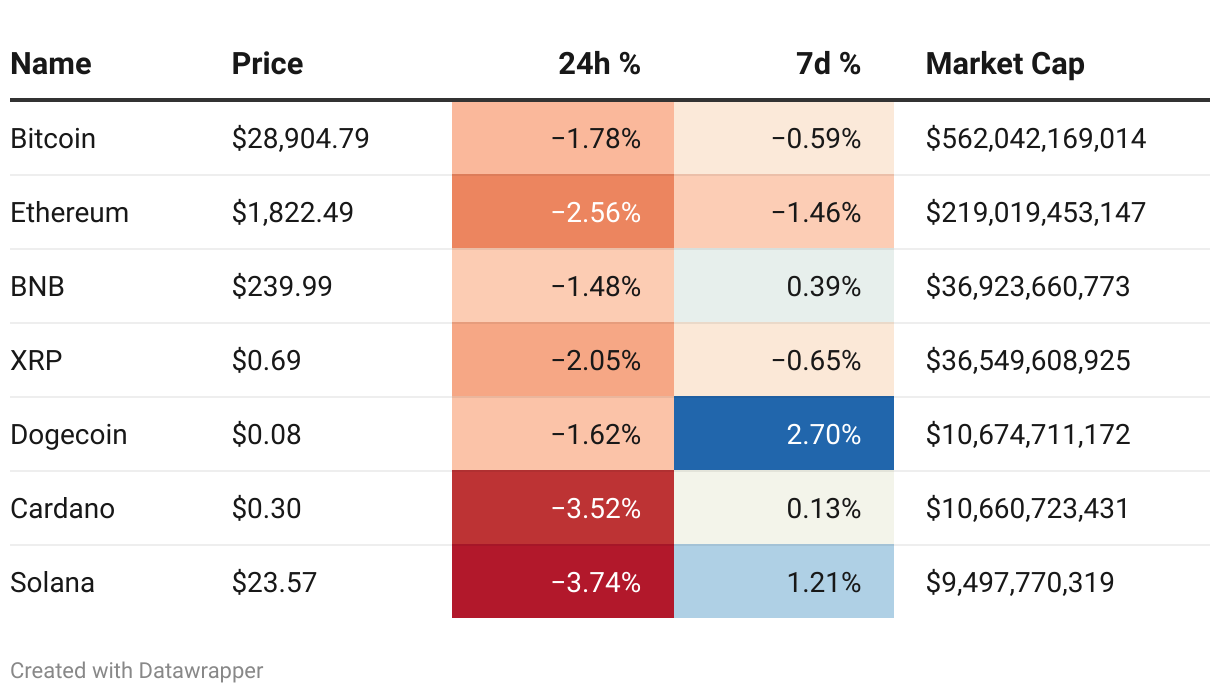The height and width of the screenshot is (694, 1220).
Task: Click Solana's light blue 1.21% cell
Action: [784, 582]
